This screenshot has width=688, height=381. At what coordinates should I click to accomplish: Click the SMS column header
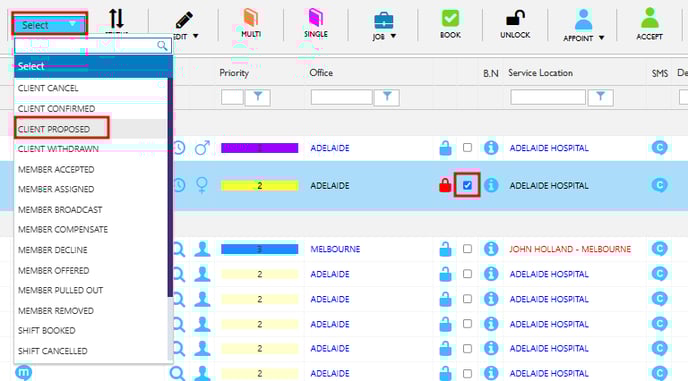pos(659,73)
